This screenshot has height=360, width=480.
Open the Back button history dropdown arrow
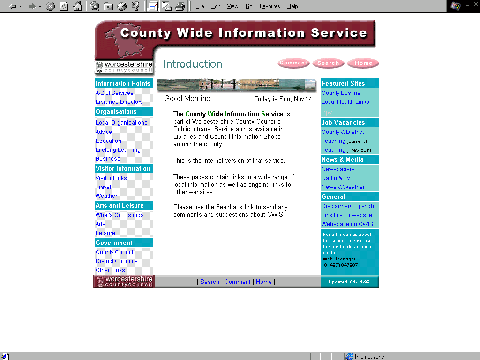[x=20, y=7]
